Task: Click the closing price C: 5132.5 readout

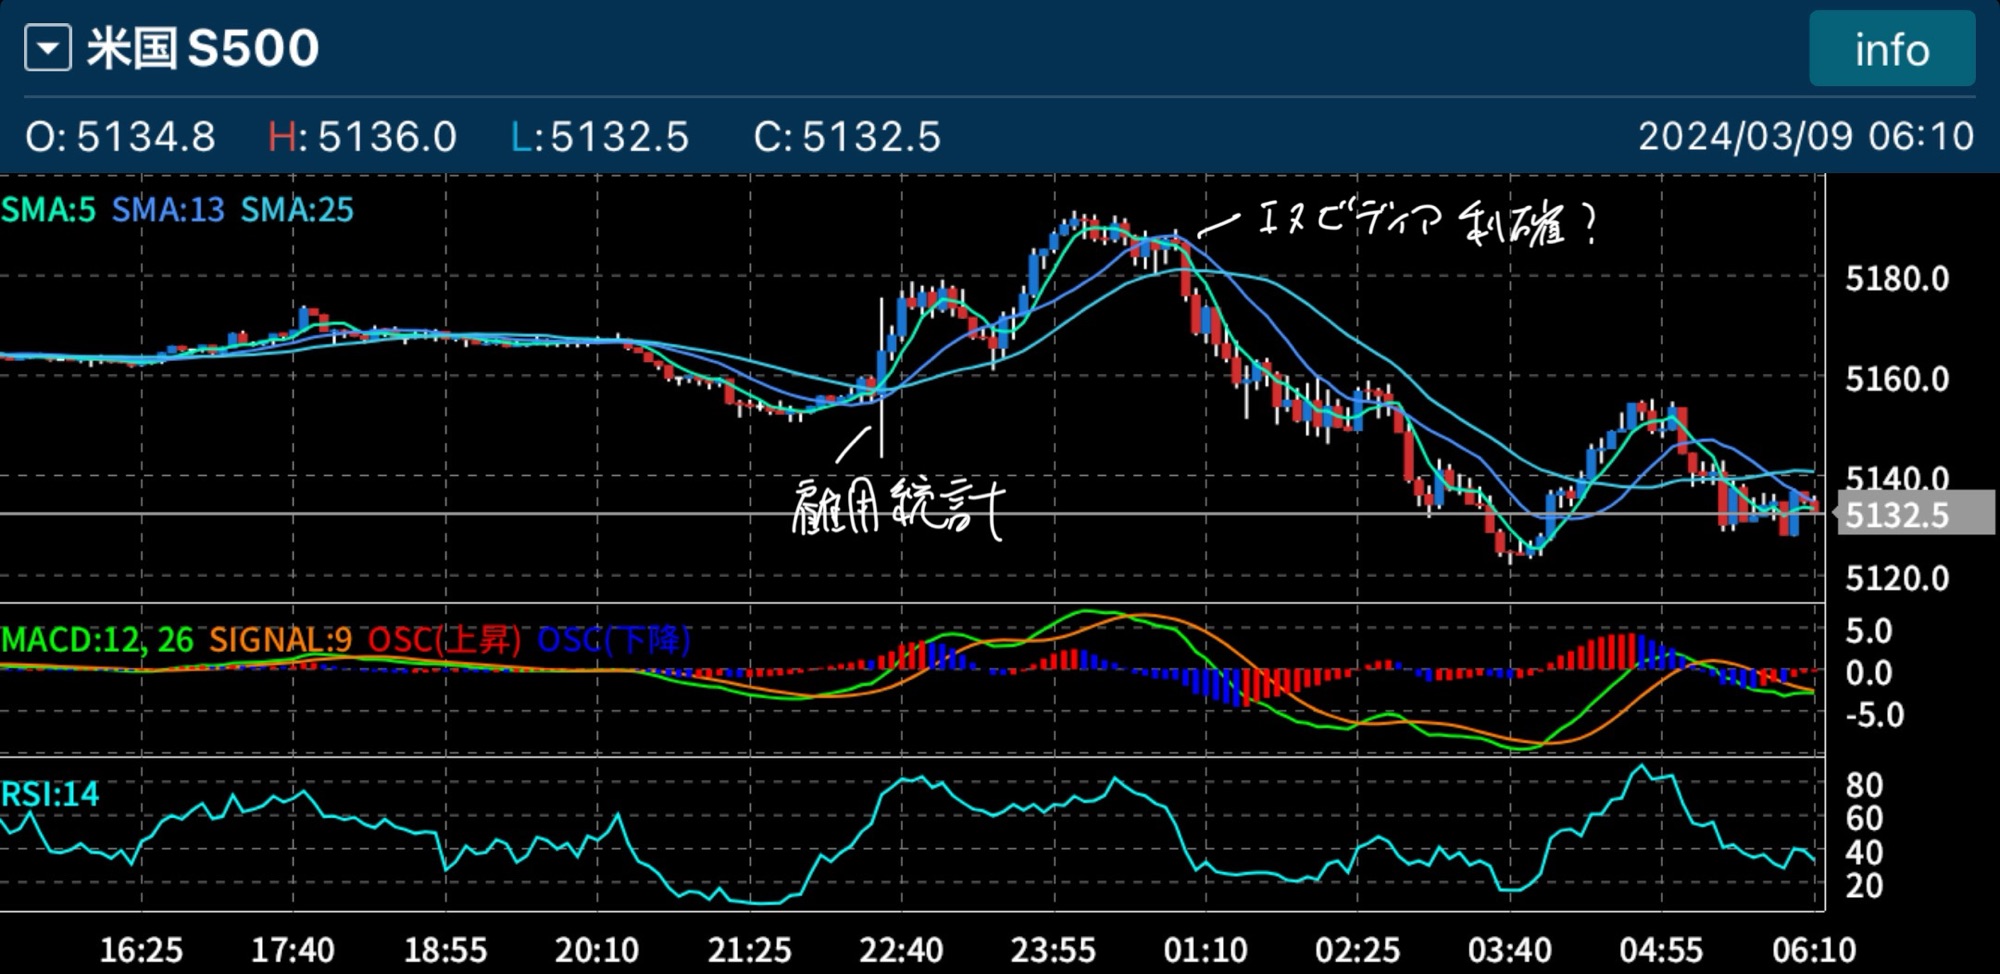Action: [x=847, y=137]
